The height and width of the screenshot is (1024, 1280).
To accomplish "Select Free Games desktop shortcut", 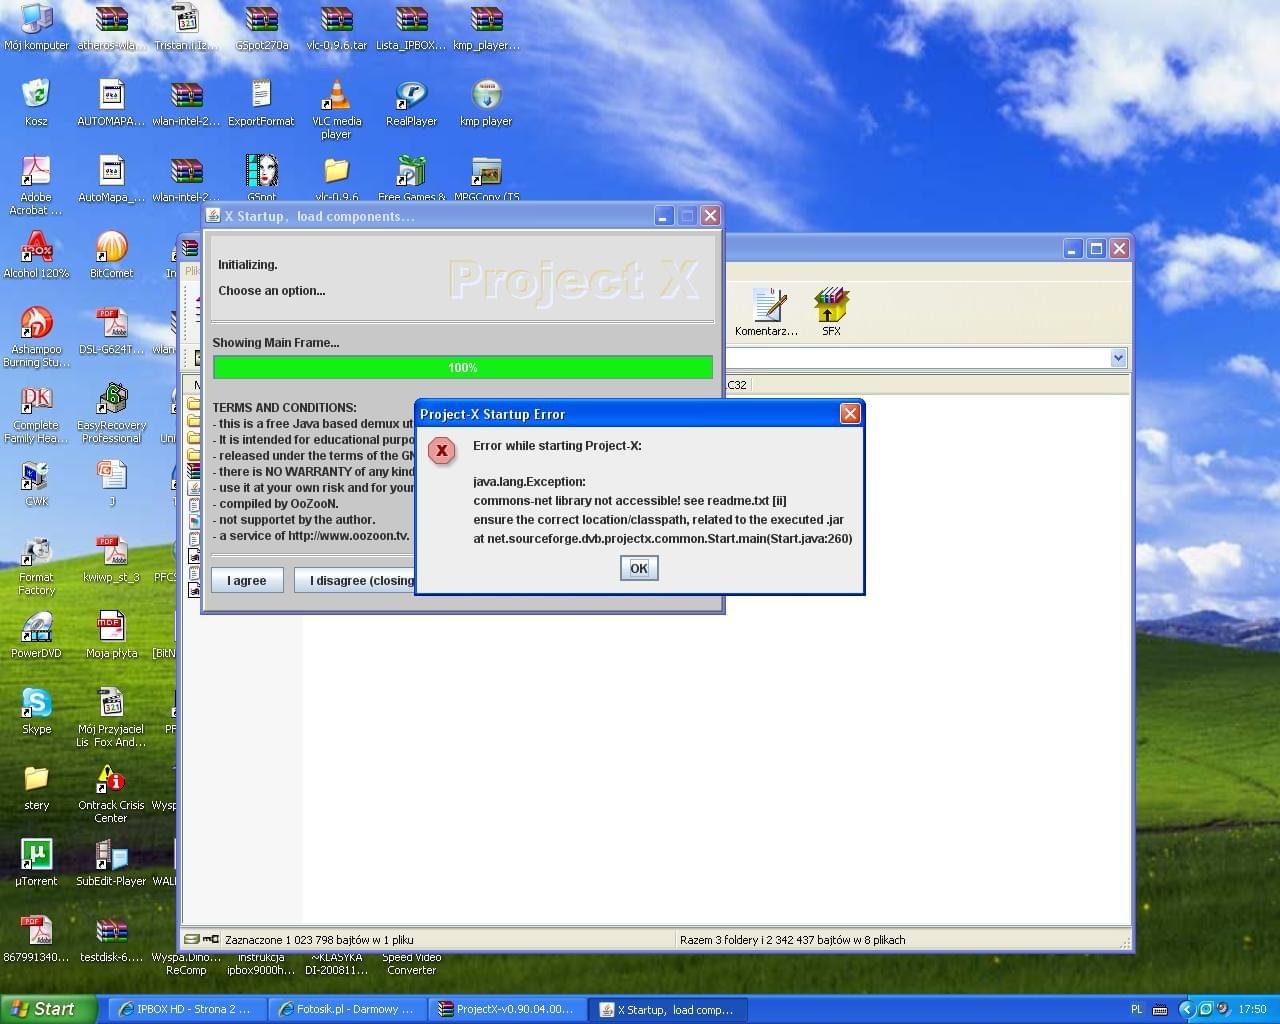I will pos(411,177).
